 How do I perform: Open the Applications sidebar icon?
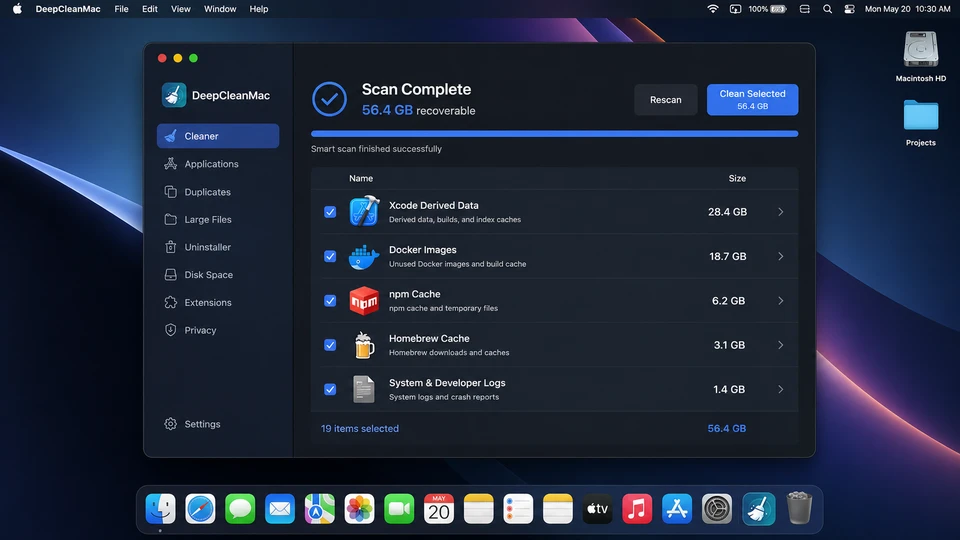coord(171,163)
